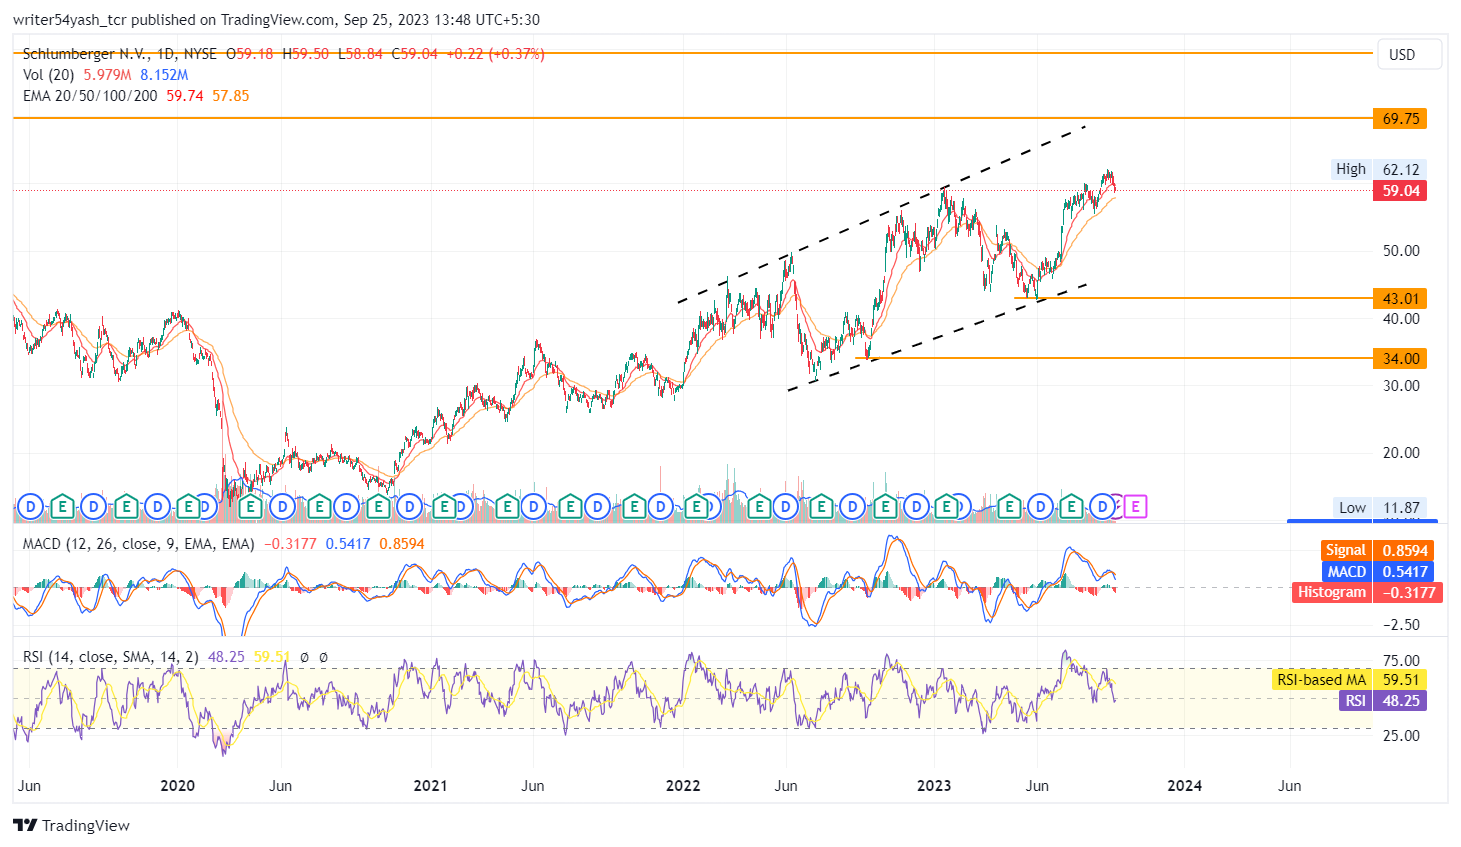
Task: Click the Low 11.87 label
Action: (x=1379, y=508)
